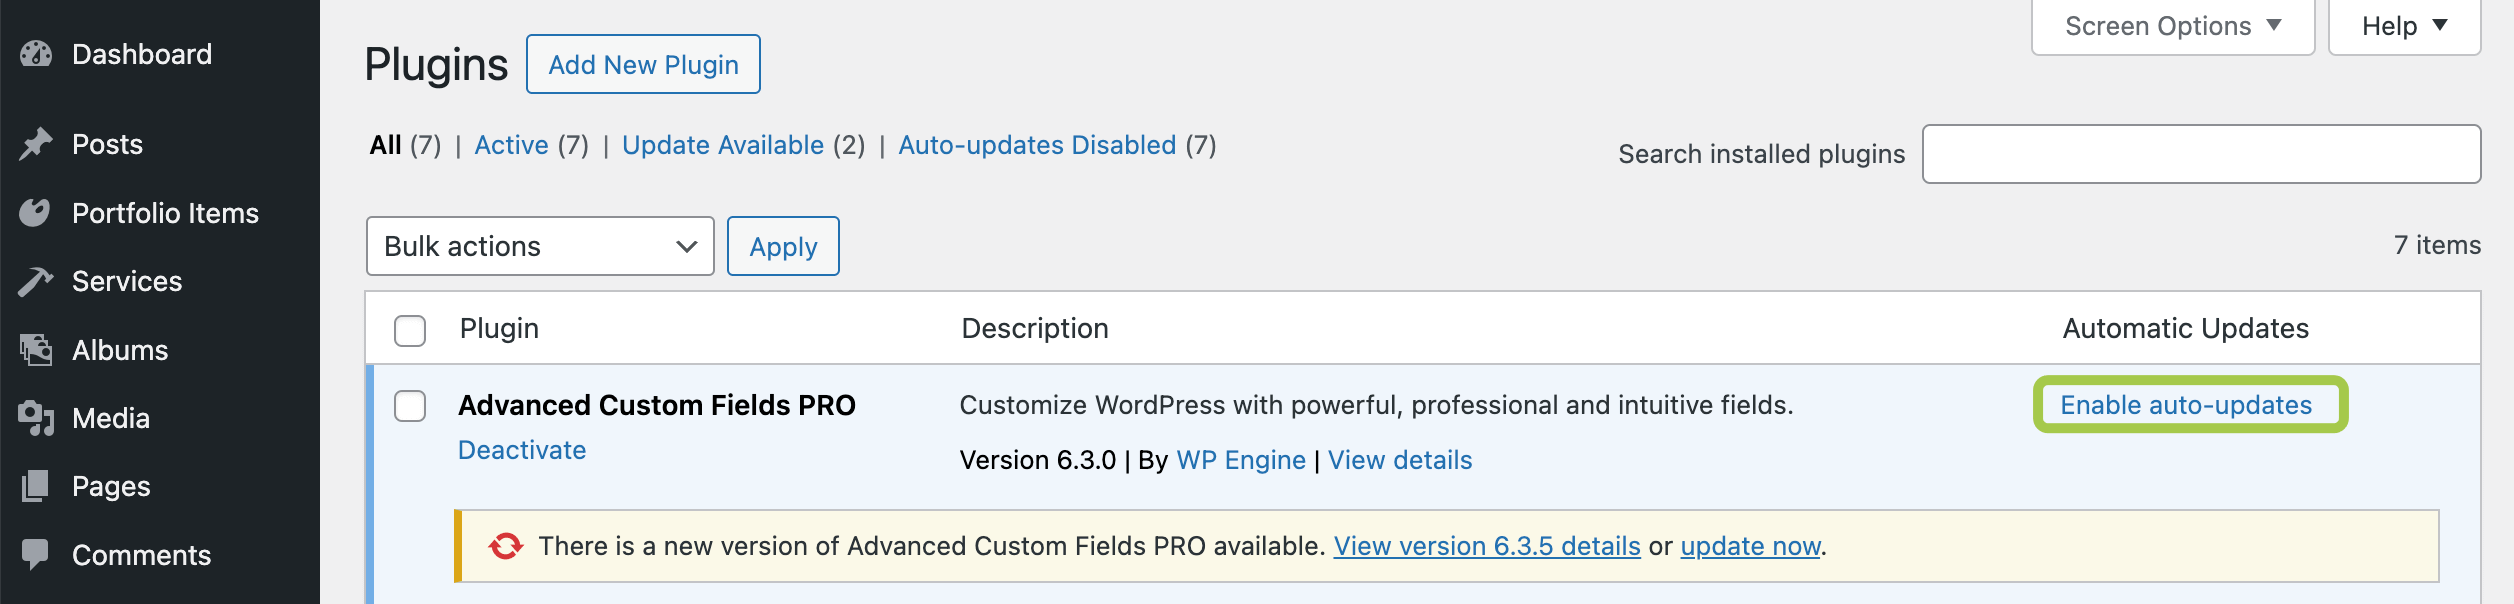Screen dimensions: 2514x604
Task: Check the Advanced Custom Fields PRO checkbox
Action: coord(410,406)
